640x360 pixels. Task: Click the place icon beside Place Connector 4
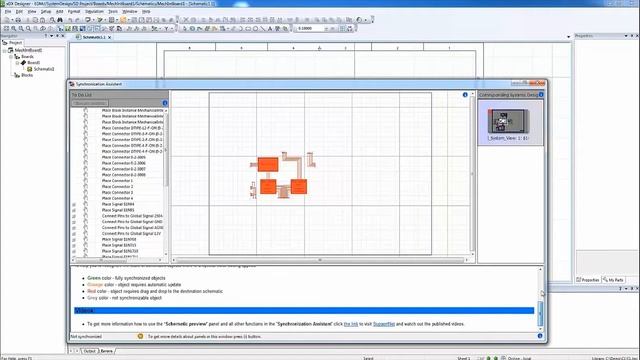pos(86,198)
